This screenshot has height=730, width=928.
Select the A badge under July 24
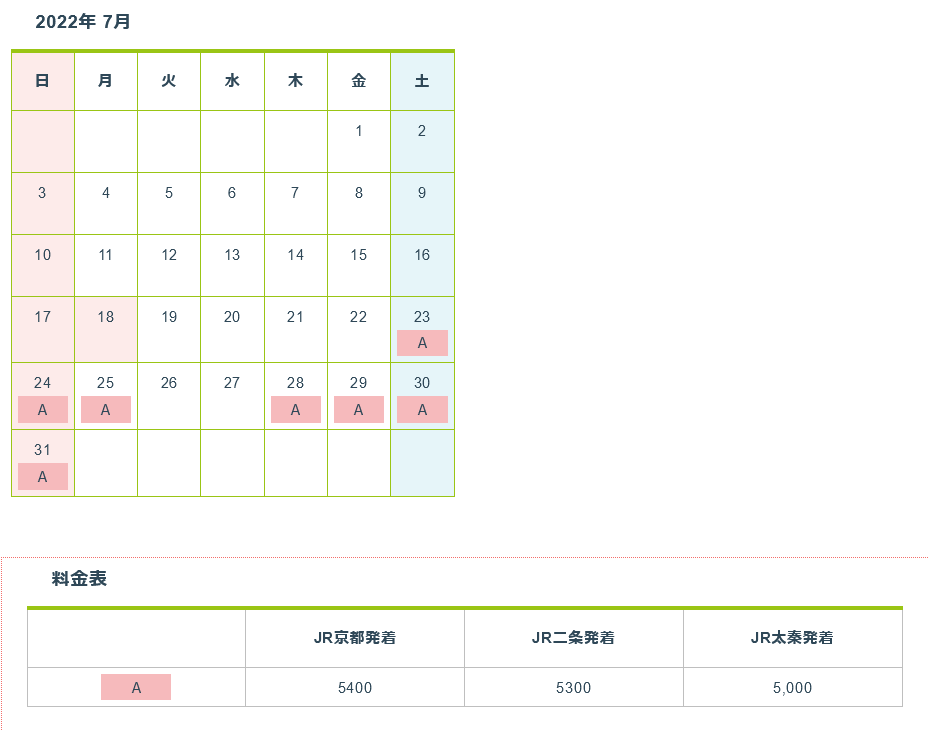click(43, 410)
